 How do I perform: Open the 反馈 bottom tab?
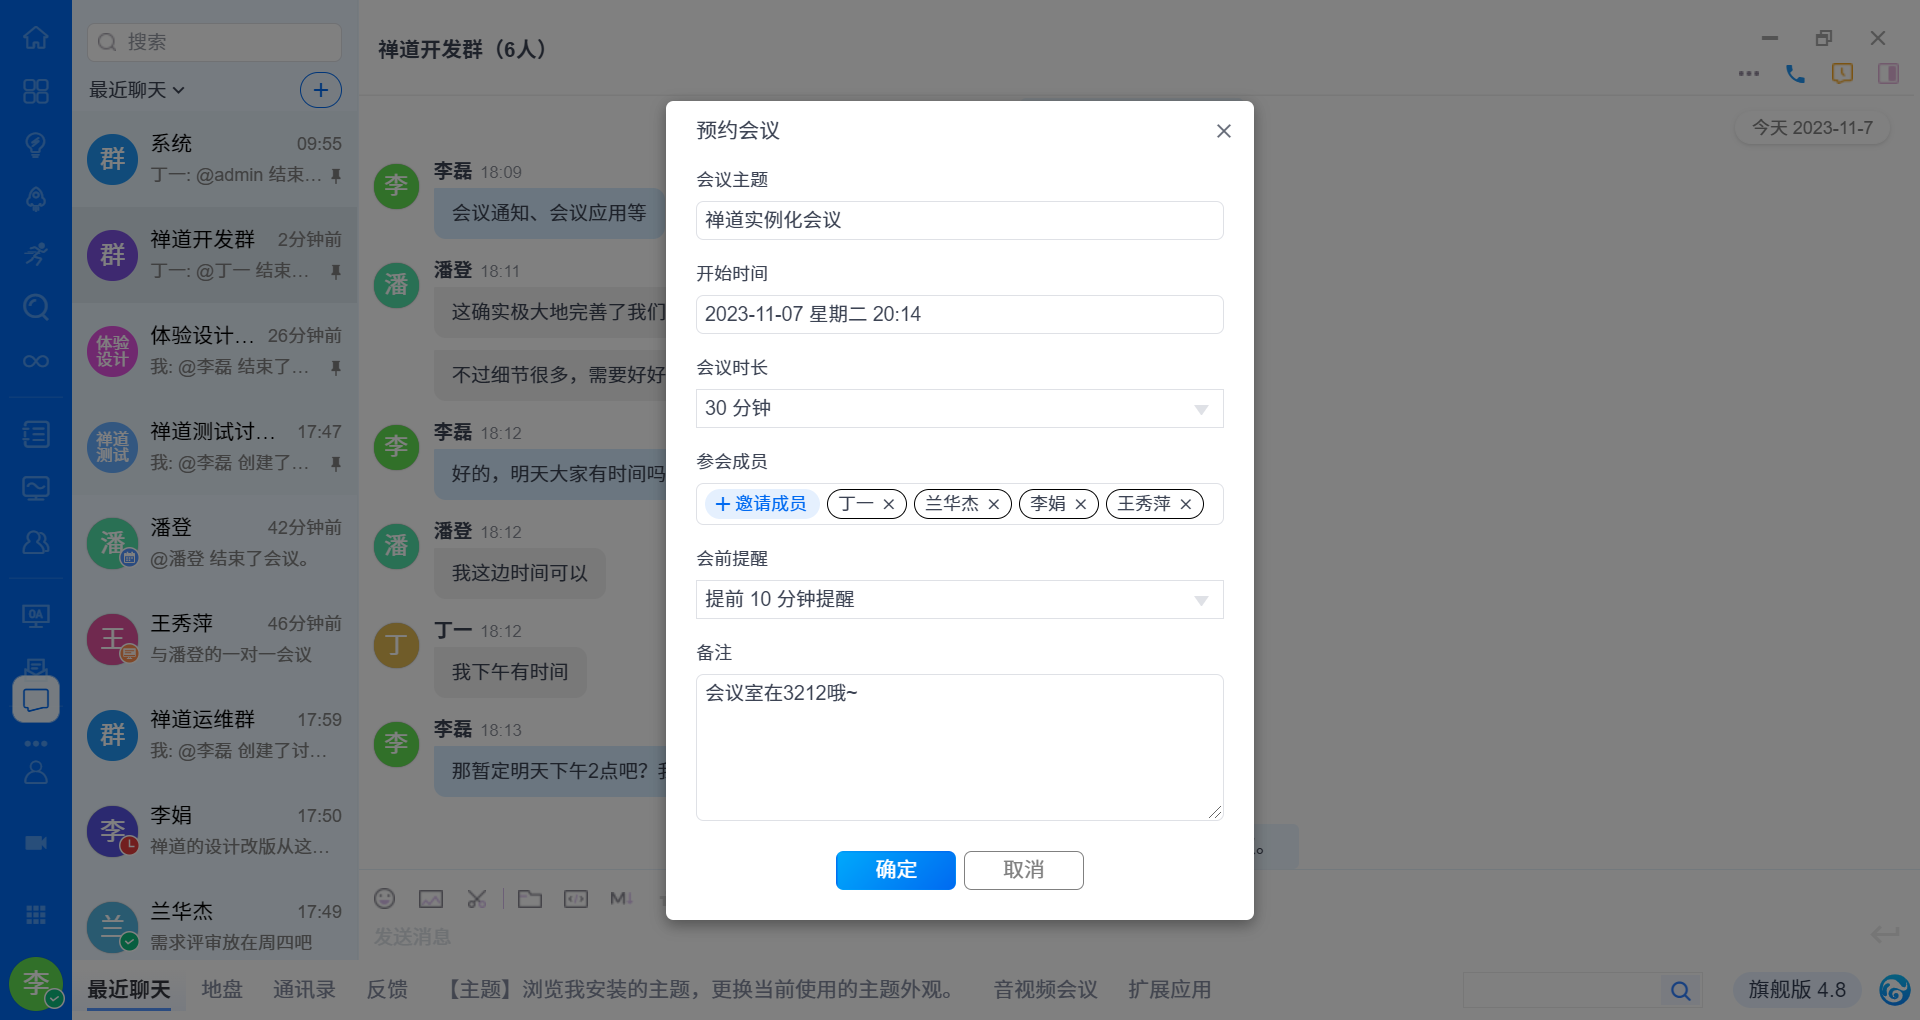pyautogui.click(x=387, y=990)
